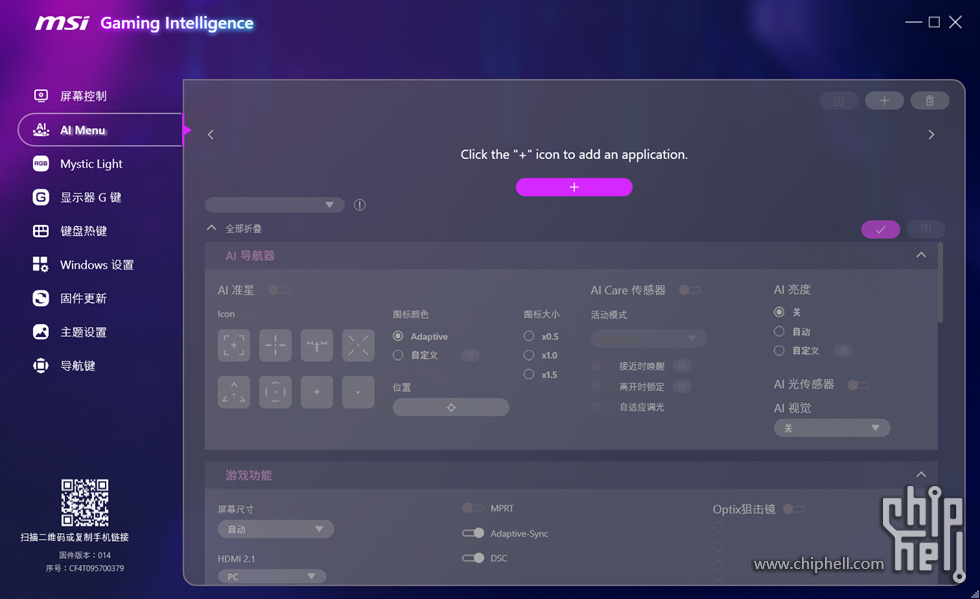This screenshot has width=980, height=599.
Task: Toggle the AI 准星 switch
Action: [277, 290]
